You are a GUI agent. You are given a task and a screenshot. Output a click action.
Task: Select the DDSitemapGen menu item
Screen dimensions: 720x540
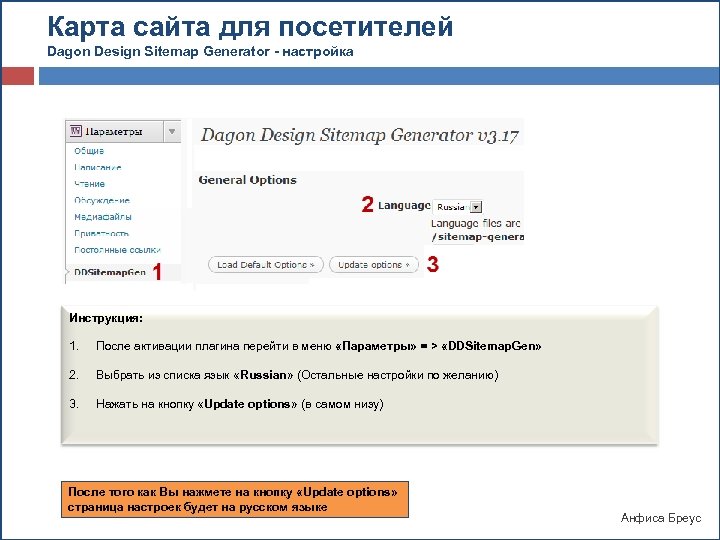click(x=110, y=272)
